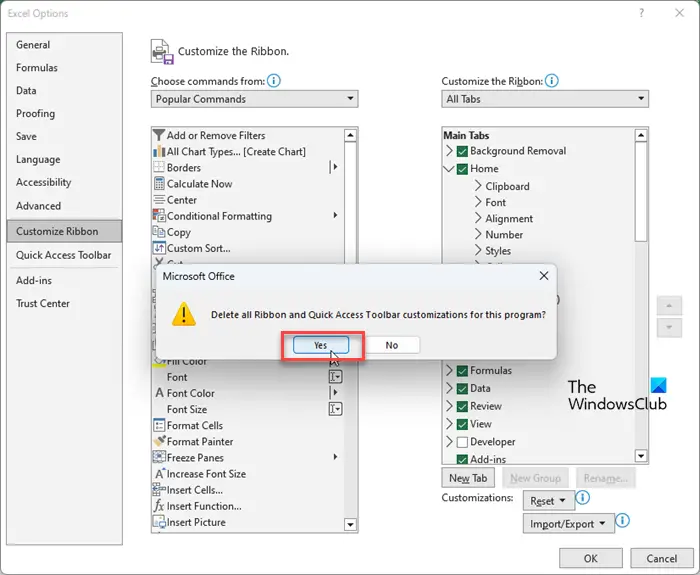The image size is (700, 575).
Task: Expand the Background Removal node
Action: click(450, 151)
